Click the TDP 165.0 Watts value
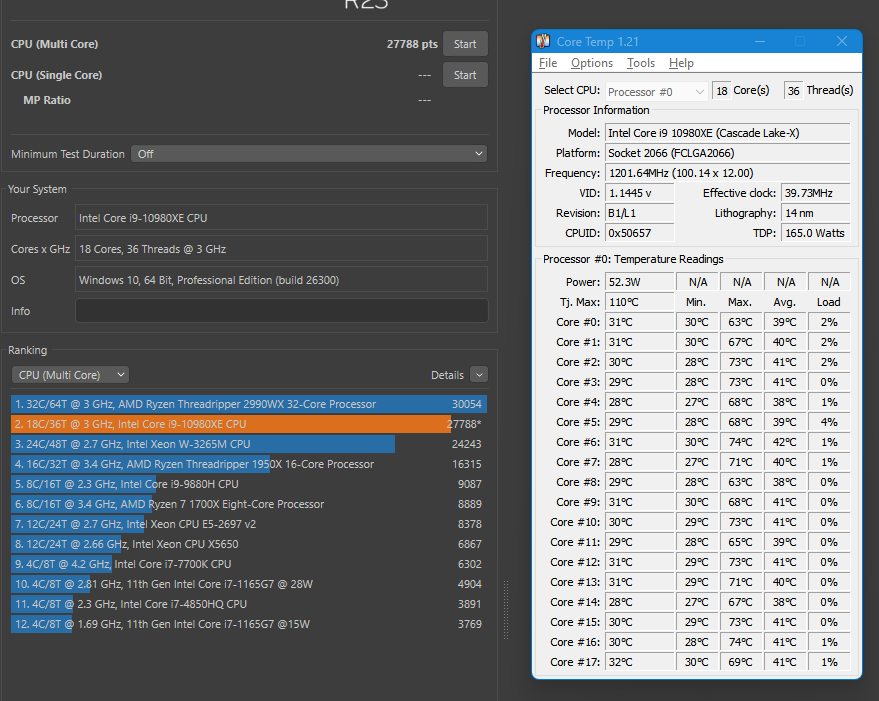Screen dimensions: 879x701 [x=816, y=233]
